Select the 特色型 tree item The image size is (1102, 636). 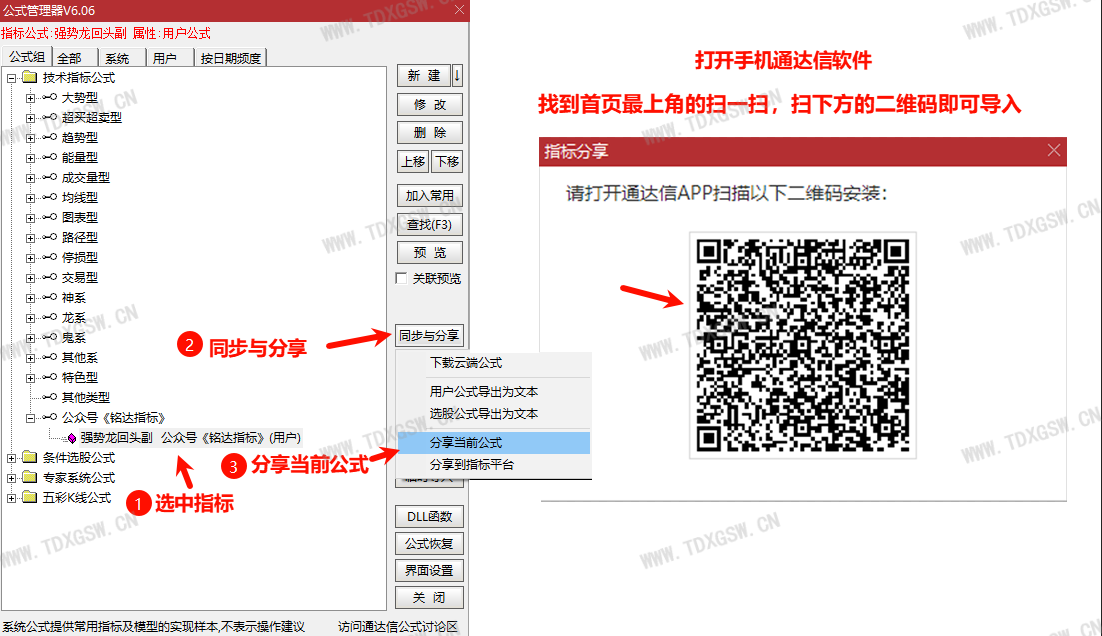coord(80,378)
